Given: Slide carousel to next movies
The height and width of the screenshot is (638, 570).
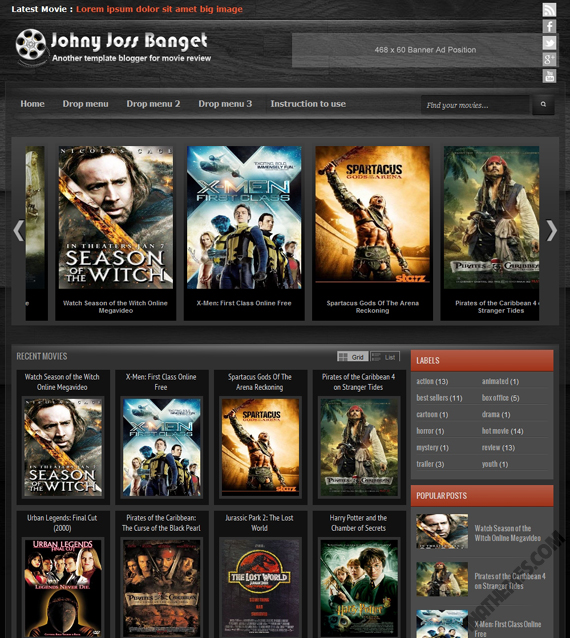Looking at the screenshot, I should click(x=551, y=230).
